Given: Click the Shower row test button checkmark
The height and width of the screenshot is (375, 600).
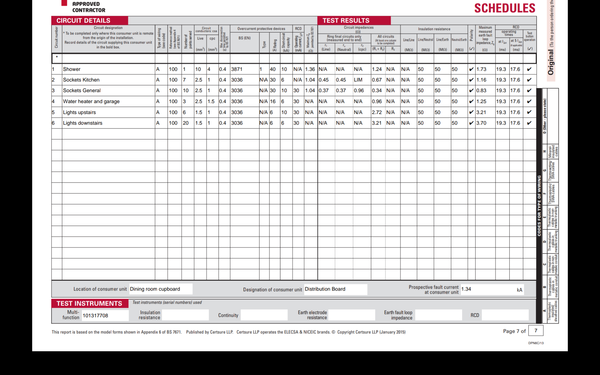Looking at the screenshot, I should point(529,69).
